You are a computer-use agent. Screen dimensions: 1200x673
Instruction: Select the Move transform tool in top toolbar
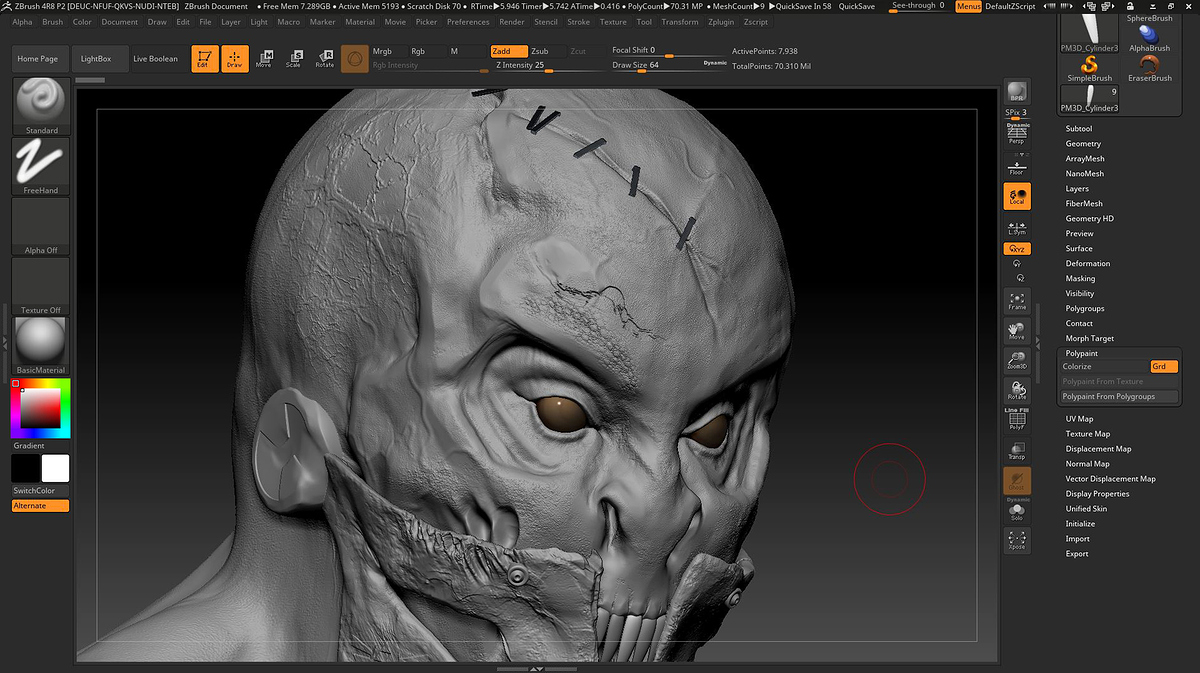[x=264, y=59]
